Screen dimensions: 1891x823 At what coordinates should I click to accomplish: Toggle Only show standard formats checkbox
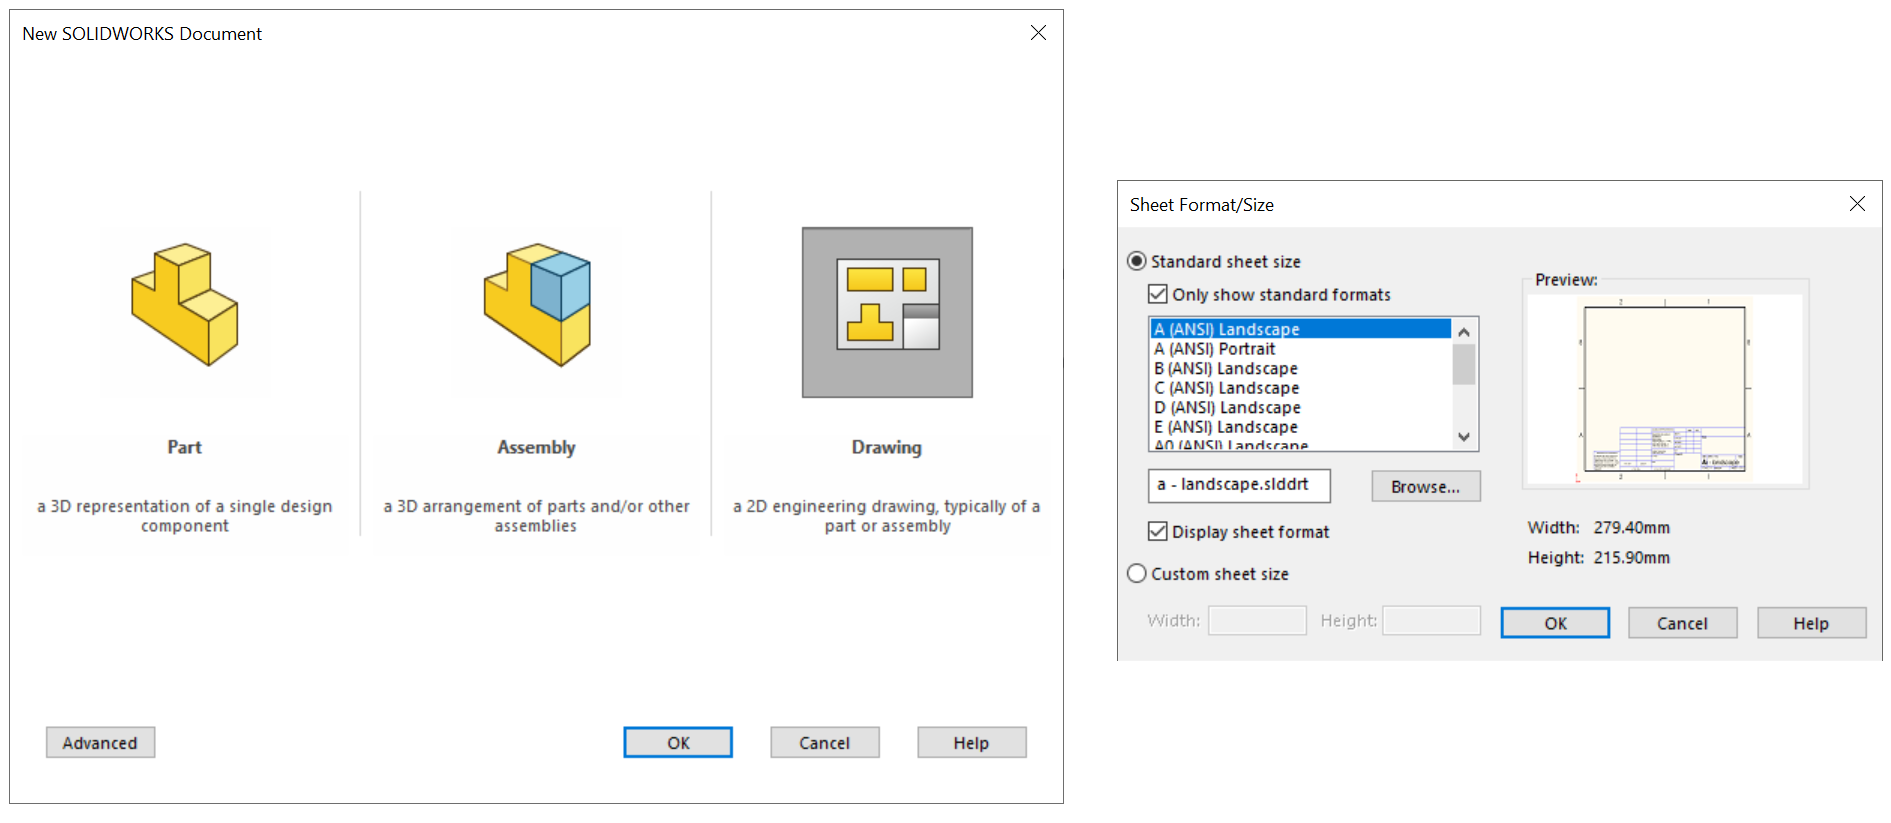click(x=1158, y=294)
